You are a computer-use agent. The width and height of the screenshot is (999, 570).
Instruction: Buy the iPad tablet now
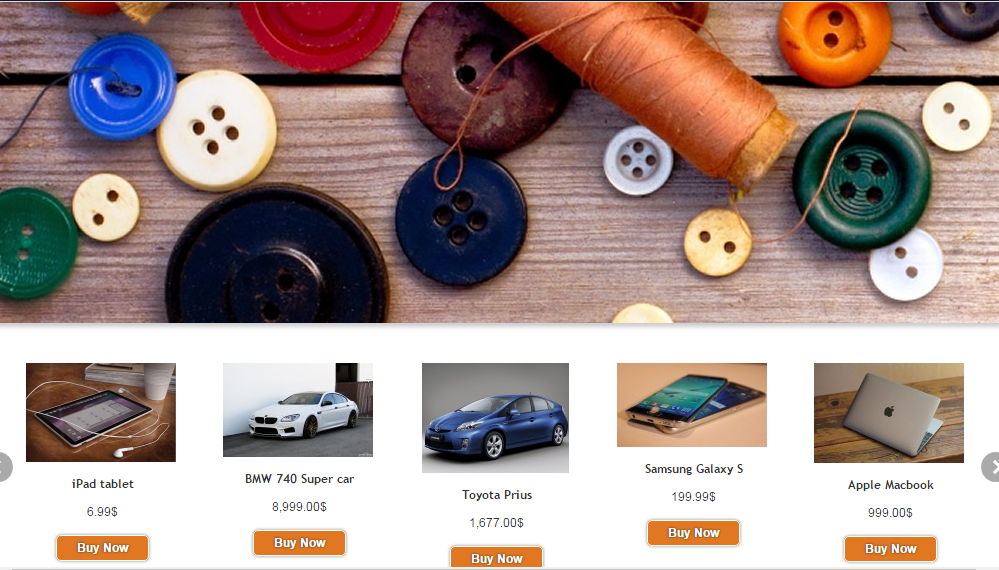[103, 548]
